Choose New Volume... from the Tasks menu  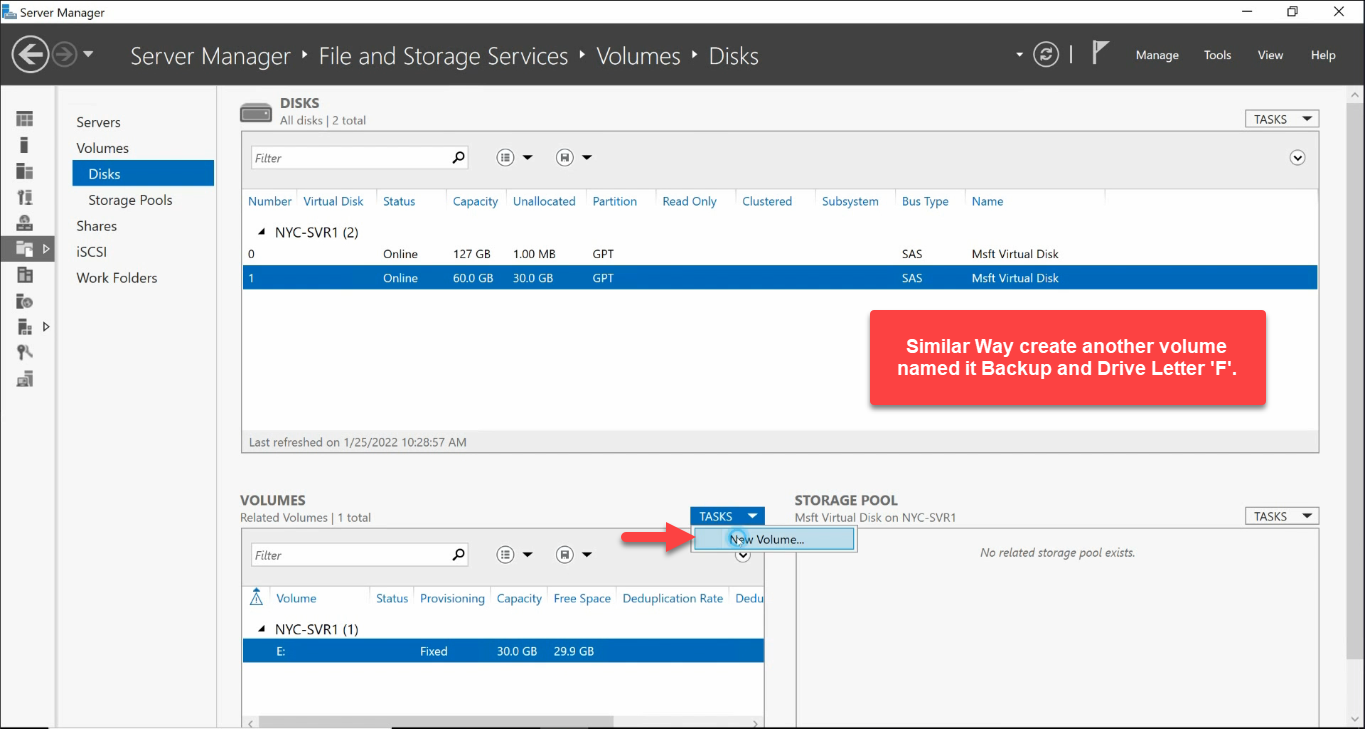point(775,539)
